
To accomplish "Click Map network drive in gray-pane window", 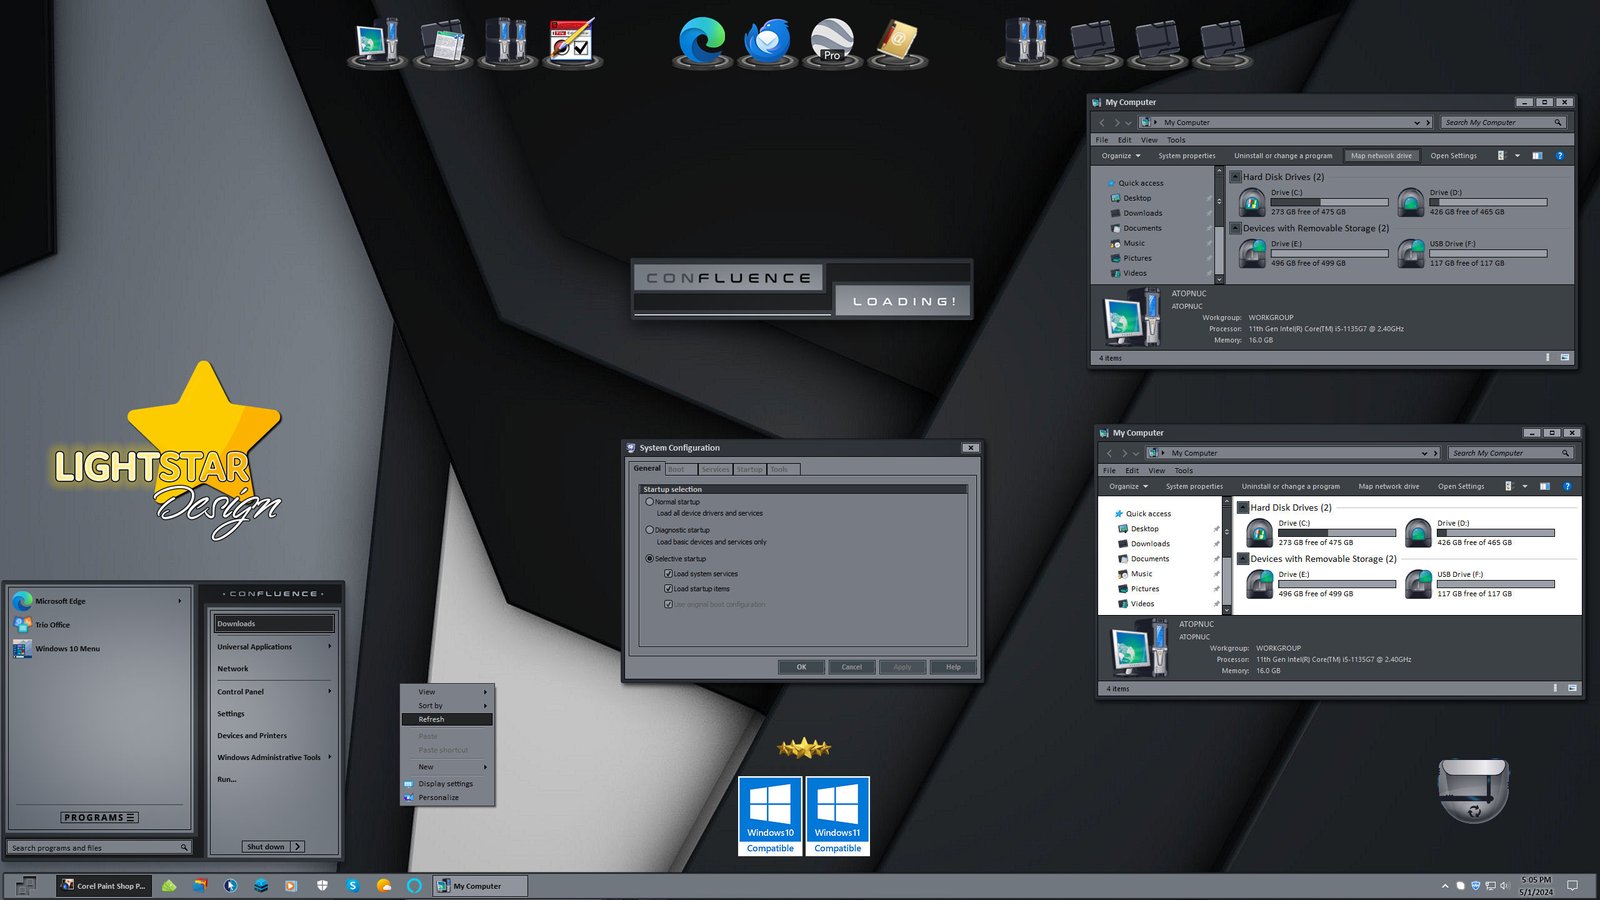I will point(1382,156).
